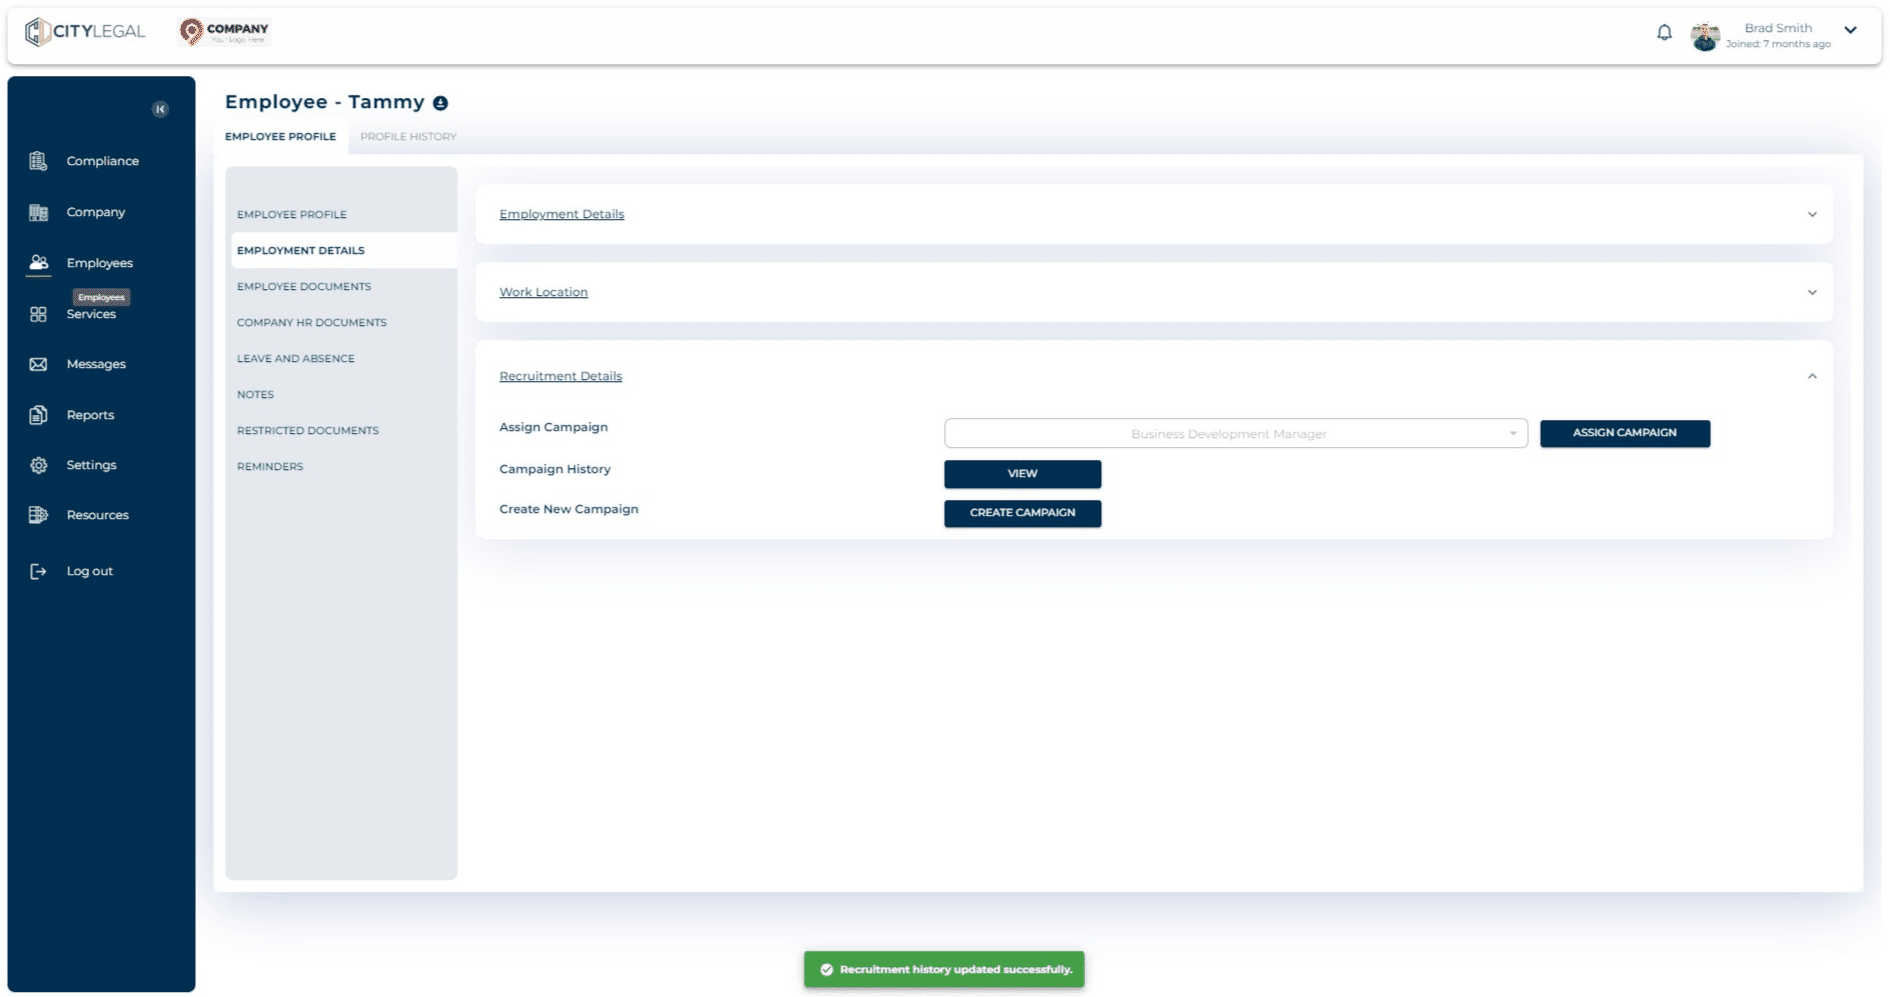
Task: Click the green check icon in the toast
Action: (x=826, y=970)
